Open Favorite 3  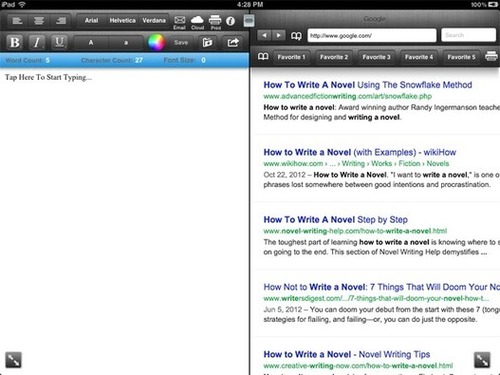(376, 57)
